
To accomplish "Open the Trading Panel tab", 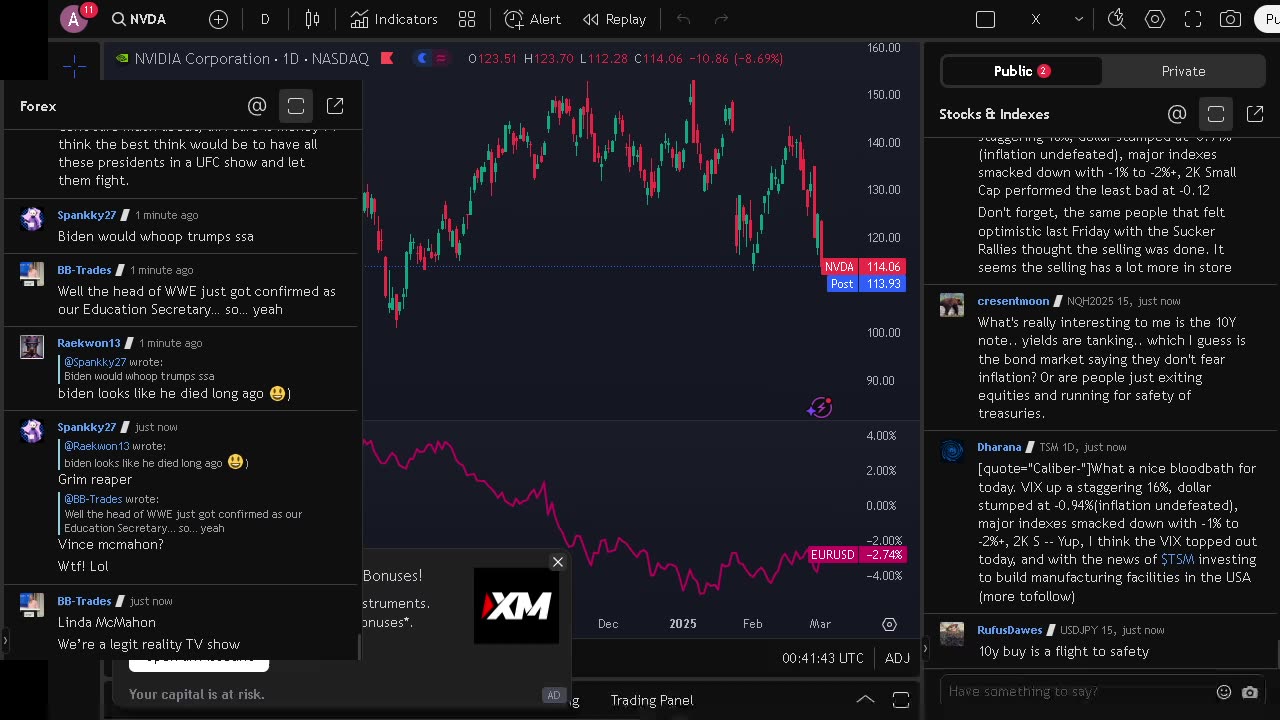I will pos(652,700).
